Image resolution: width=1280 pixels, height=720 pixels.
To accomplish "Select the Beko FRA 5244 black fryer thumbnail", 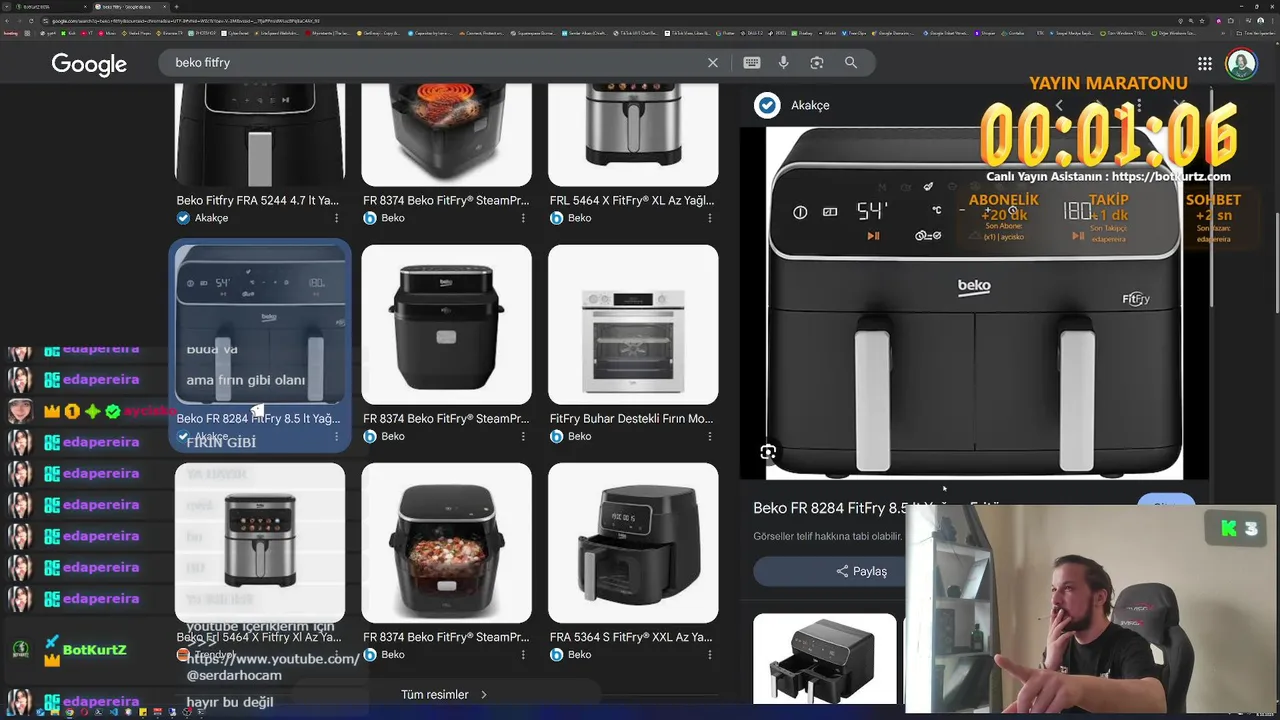I will (260, 135).
